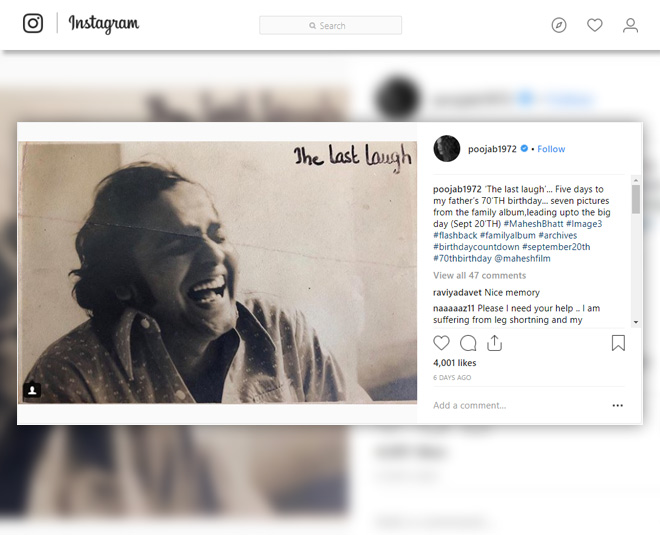
Task: Open the Explore compass icon
Action: tap(559, 25)
